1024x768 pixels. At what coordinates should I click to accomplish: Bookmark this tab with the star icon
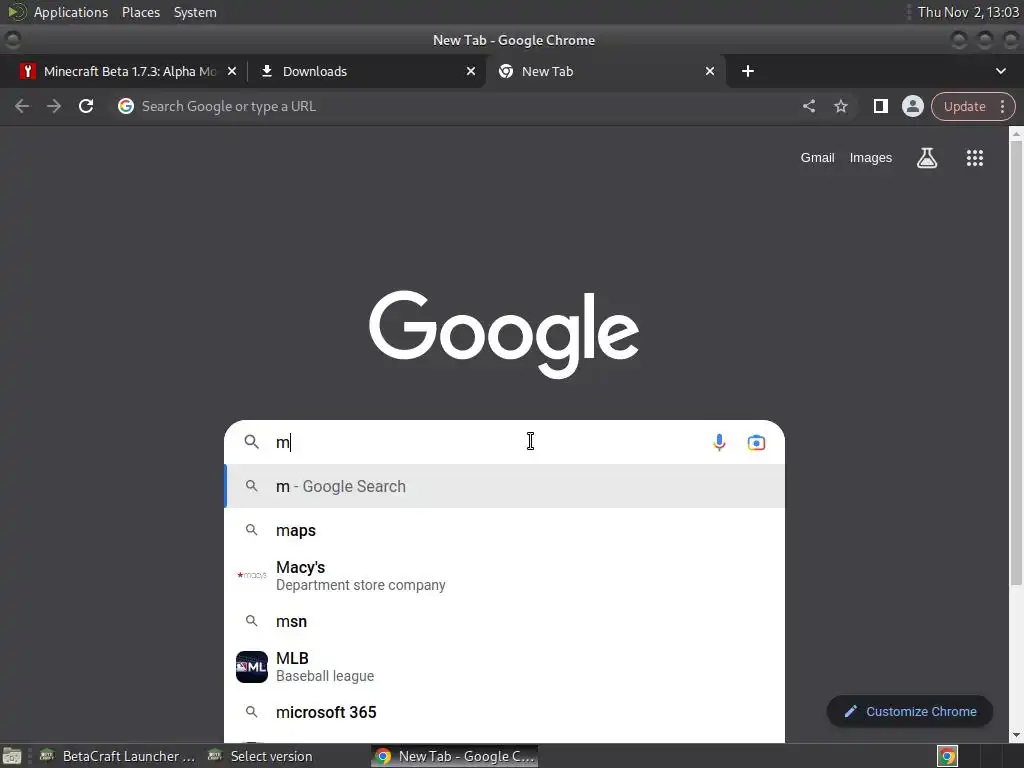[x=840, y=106]
